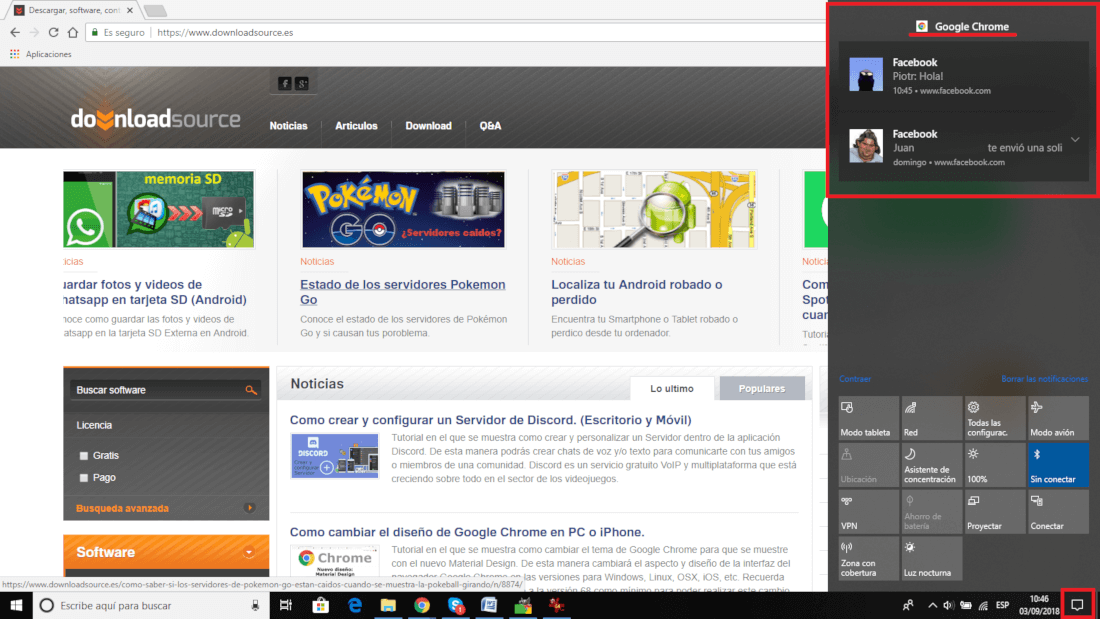This screenshot has width=1100, height=619.
Task: Toggle Luz nocturna quick action
Action: 932,558
